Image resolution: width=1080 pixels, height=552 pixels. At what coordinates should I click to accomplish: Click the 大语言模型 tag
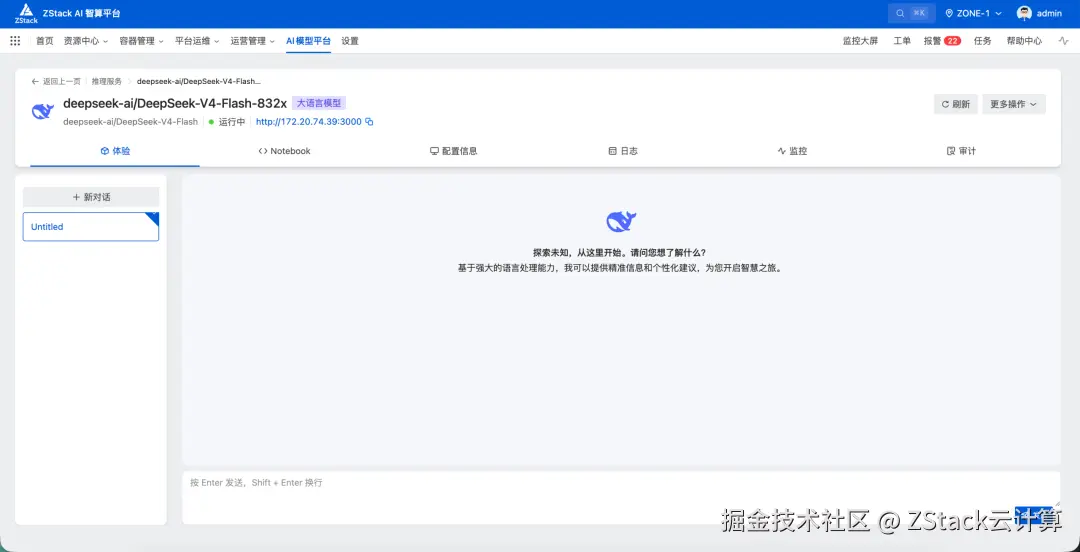tap(319, 103)
